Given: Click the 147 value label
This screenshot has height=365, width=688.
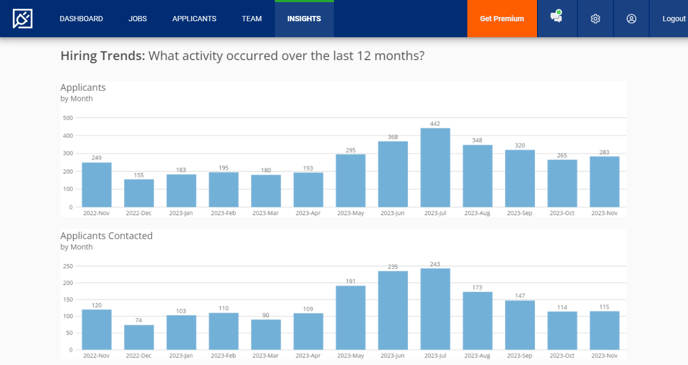Looking at the screenshot, I should (520, 296).
